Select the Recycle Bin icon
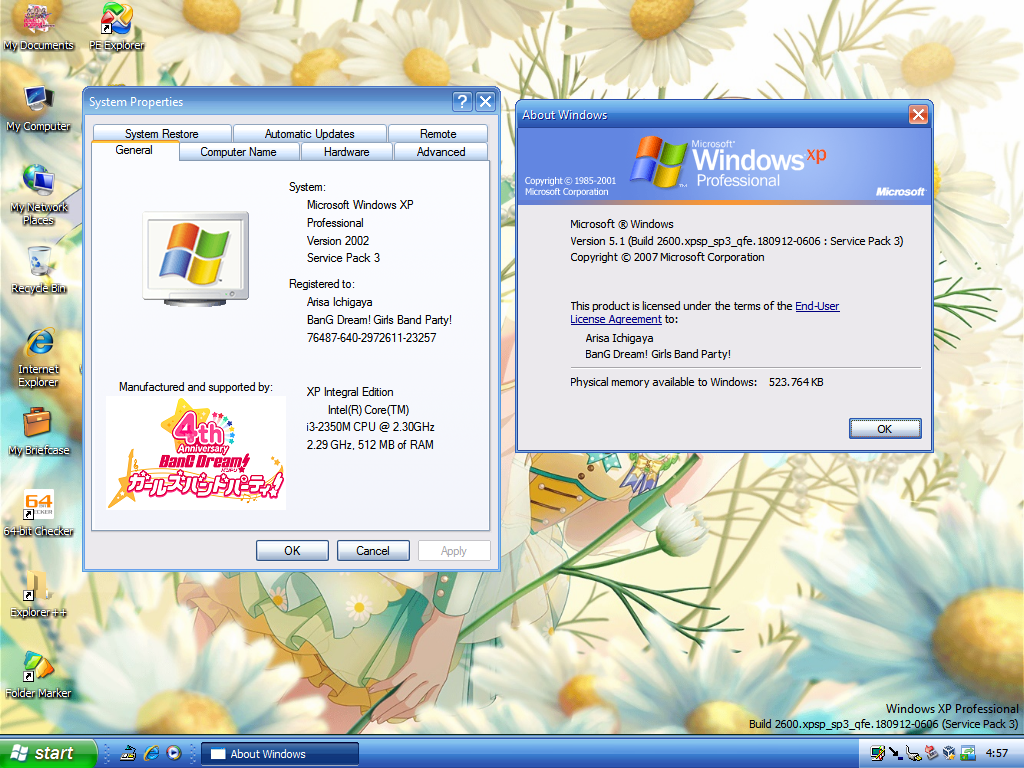Image resolution: width=1024 pixels, height=768 pixels. 38,270
